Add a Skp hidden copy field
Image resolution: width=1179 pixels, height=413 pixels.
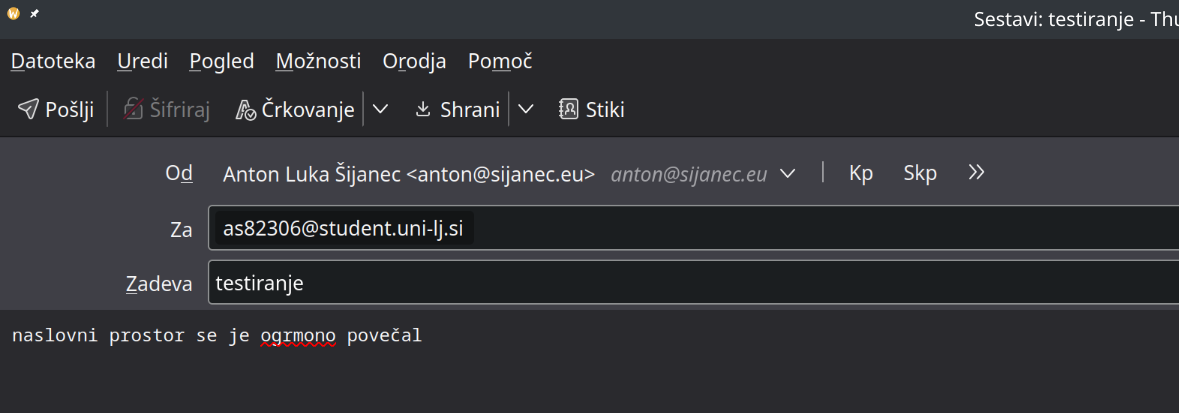[920, 173]
